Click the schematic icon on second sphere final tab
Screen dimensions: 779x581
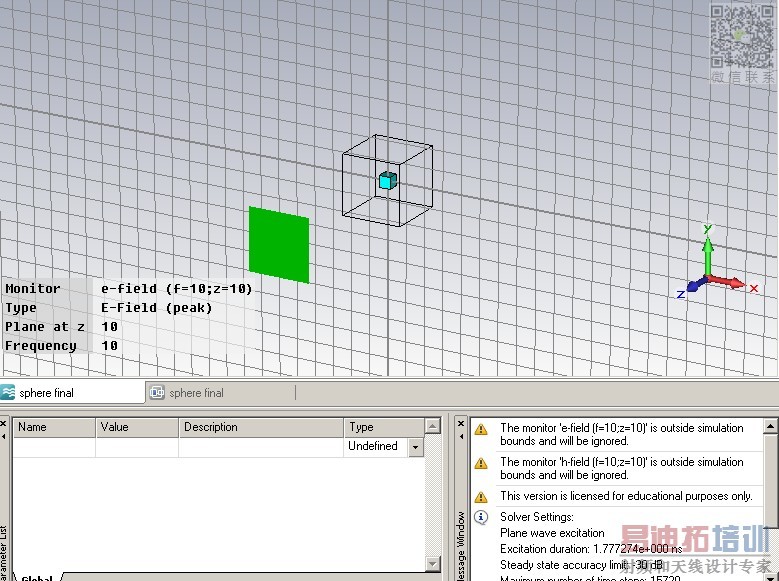coord(157,393)
